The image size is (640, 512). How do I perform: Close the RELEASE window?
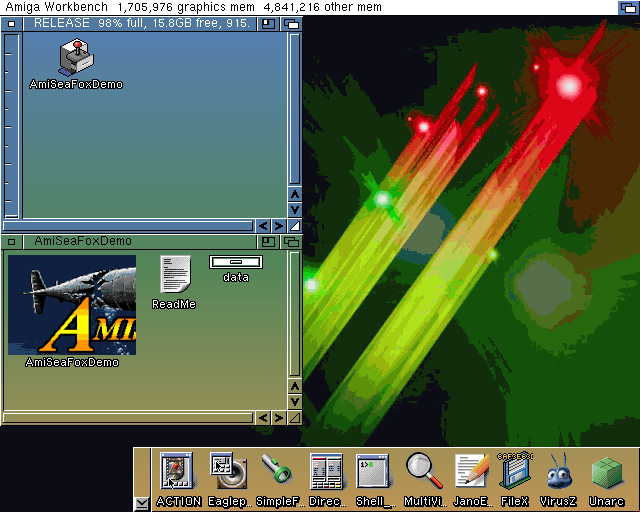click(11, 24)
